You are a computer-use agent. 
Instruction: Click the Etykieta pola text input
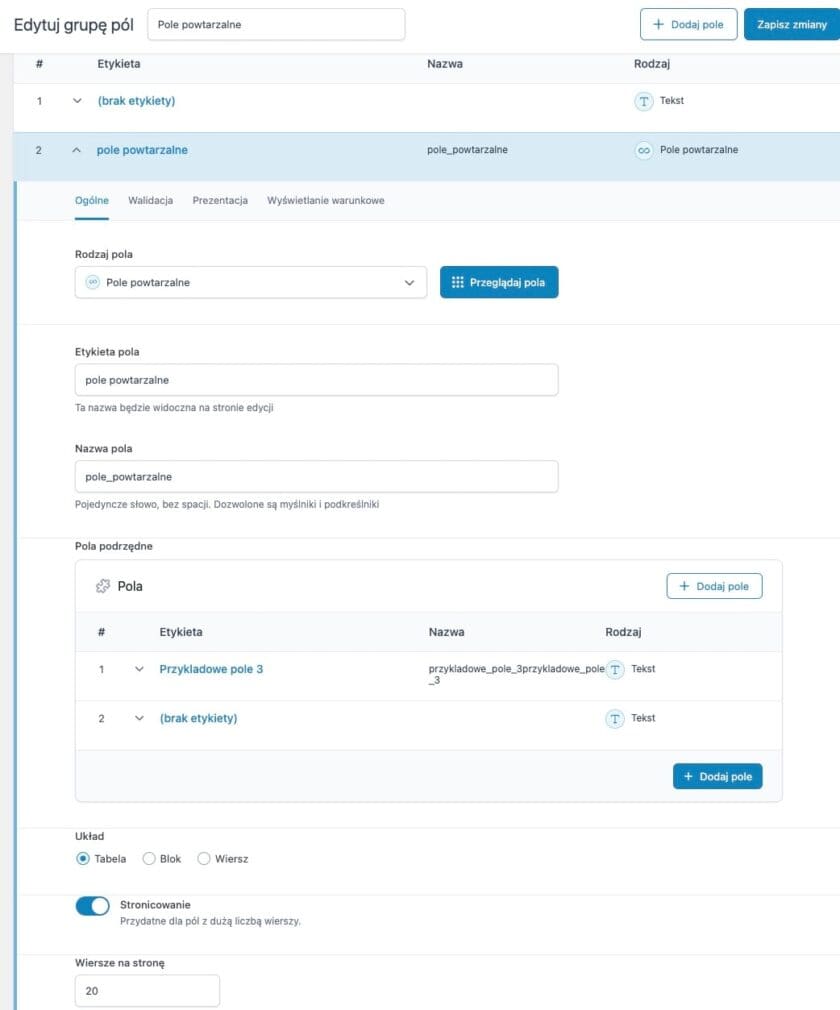(x=316, y=380)
